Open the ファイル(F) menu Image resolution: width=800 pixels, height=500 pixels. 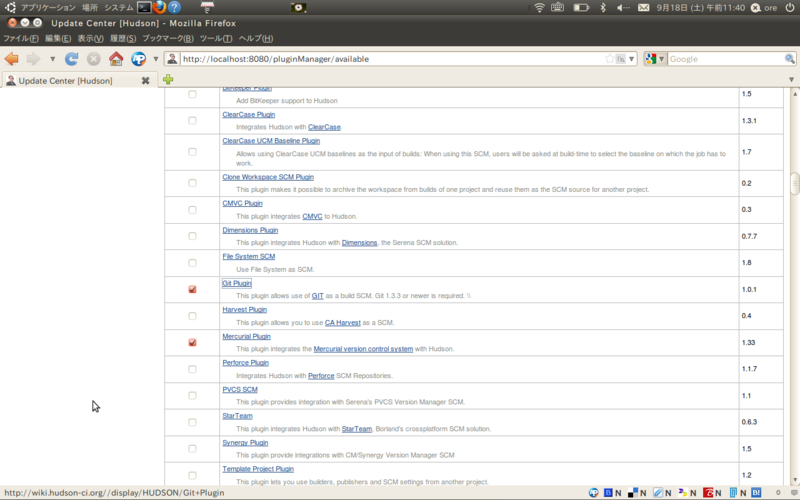[21, 38]
